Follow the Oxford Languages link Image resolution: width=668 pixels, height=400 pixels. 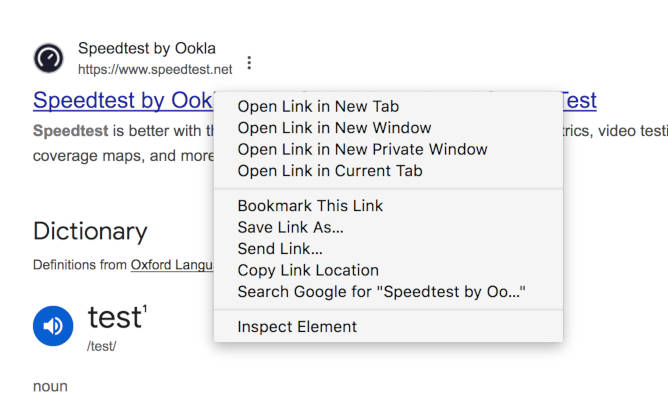(172, 265)
